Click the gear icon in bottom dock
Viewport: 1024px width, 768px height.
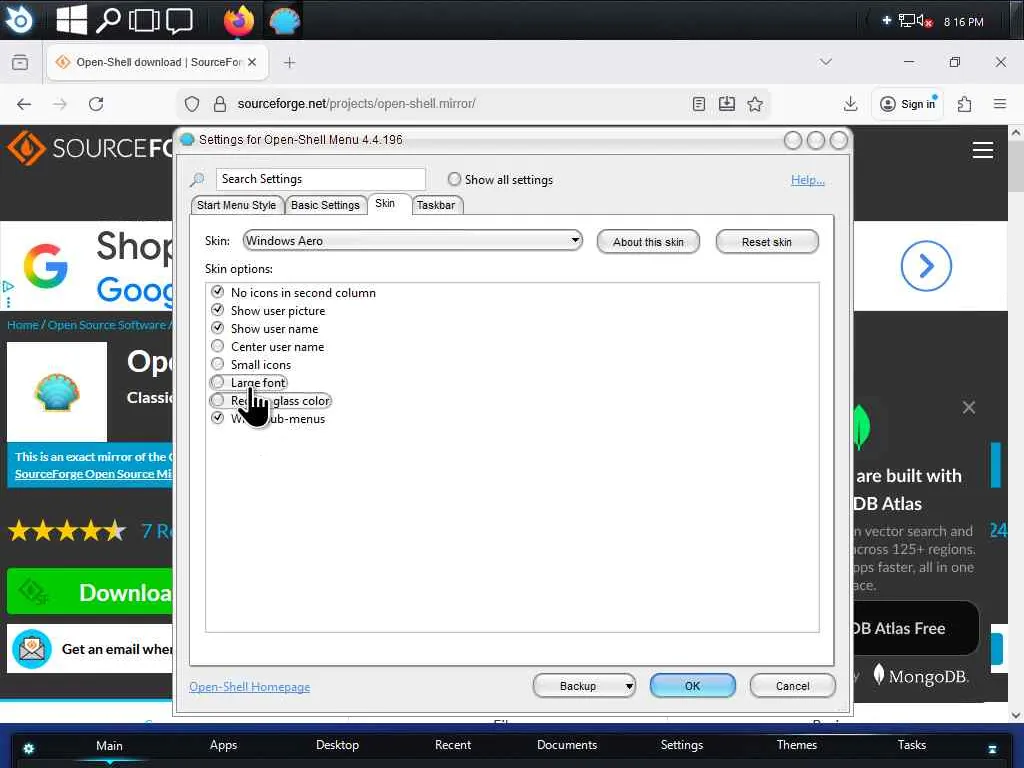click(x=29, y=748)
